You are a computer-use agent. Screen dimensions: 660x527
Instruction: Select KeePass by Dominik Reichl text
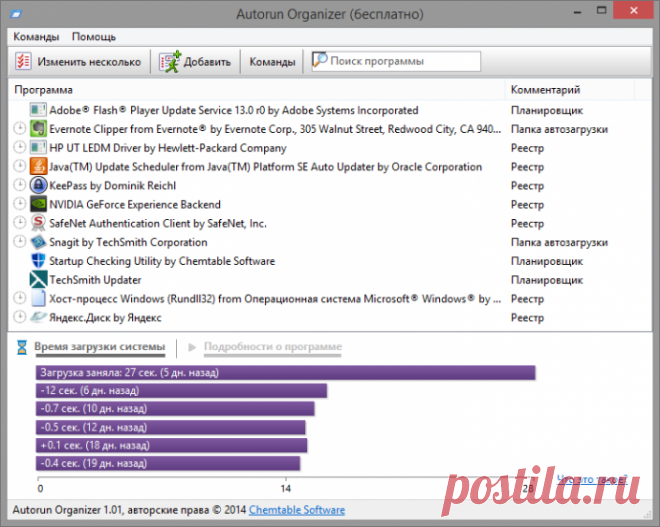coord(112,186)
